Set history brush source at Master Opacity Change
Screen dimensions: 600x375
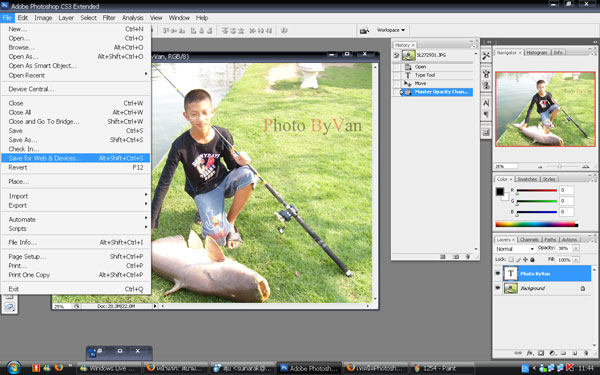coord(397,92)
